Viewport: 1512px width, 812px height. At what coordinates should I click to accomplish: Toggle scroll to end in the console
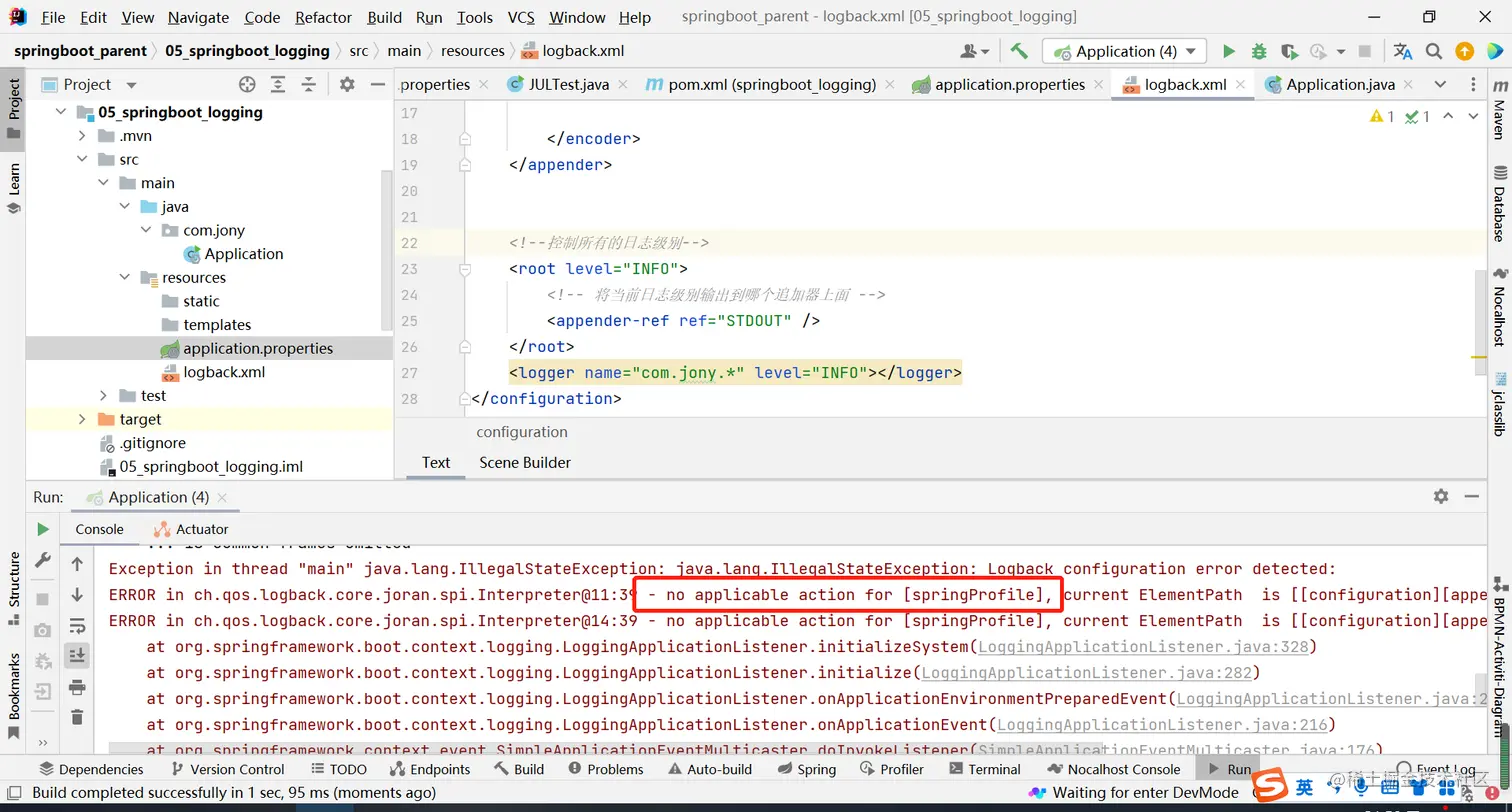77,656
